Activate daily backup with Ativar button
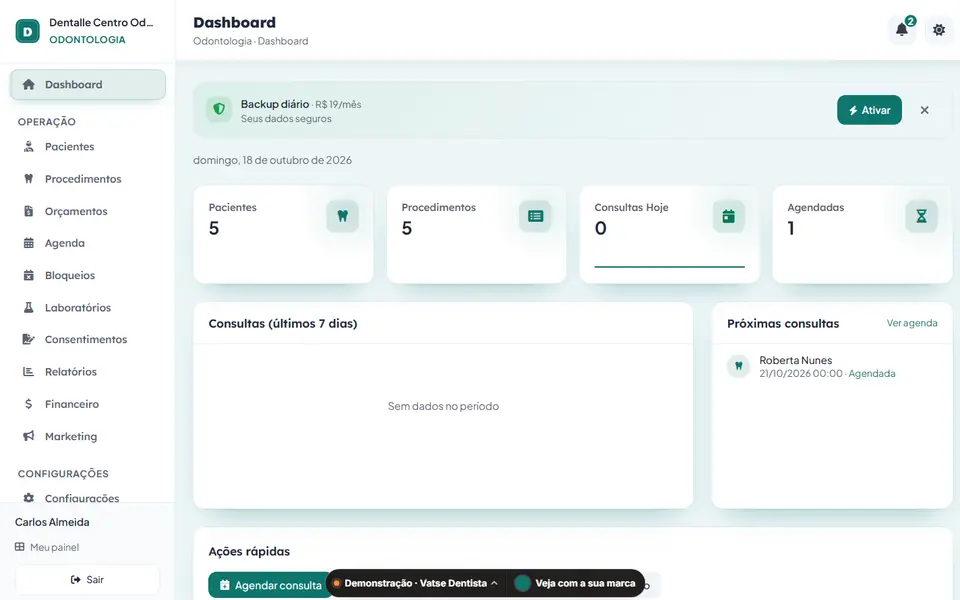Viewport: 960px width, 600px height. point(869,110)
